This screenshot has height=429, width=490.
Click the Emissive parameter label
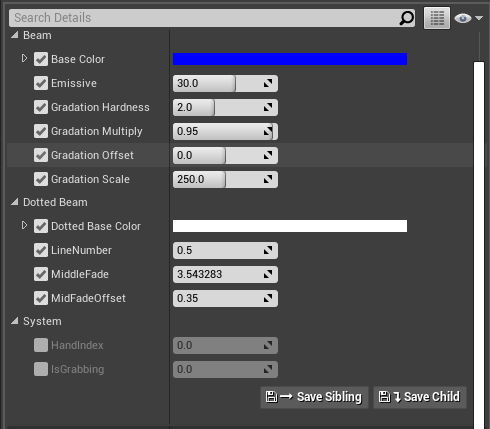point(74,83)
